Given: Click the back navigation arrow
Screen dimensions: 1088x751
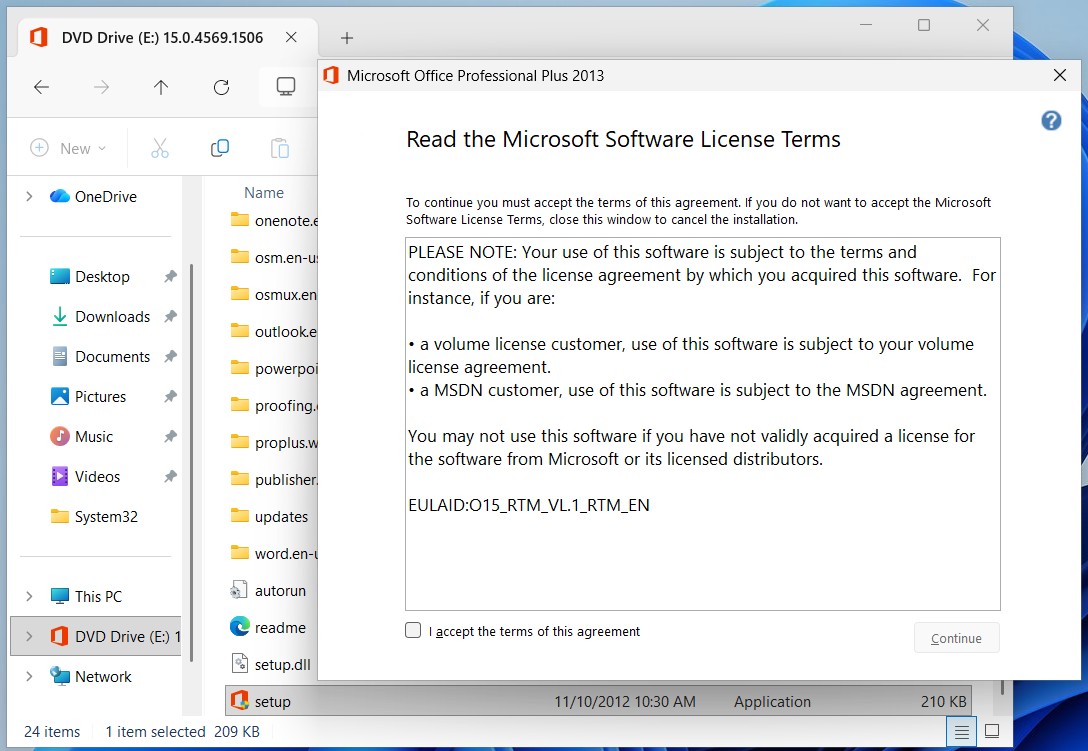Looking at the screenshot, I should click(x=41, y=87).
